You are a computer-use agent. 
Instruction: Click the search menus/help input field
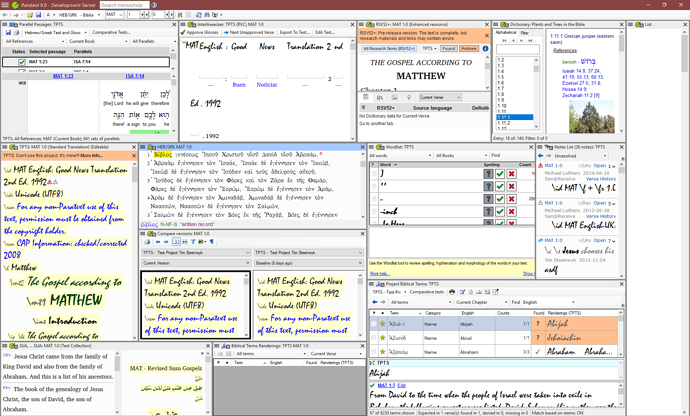pyautogui.click(x=124, y=5)
